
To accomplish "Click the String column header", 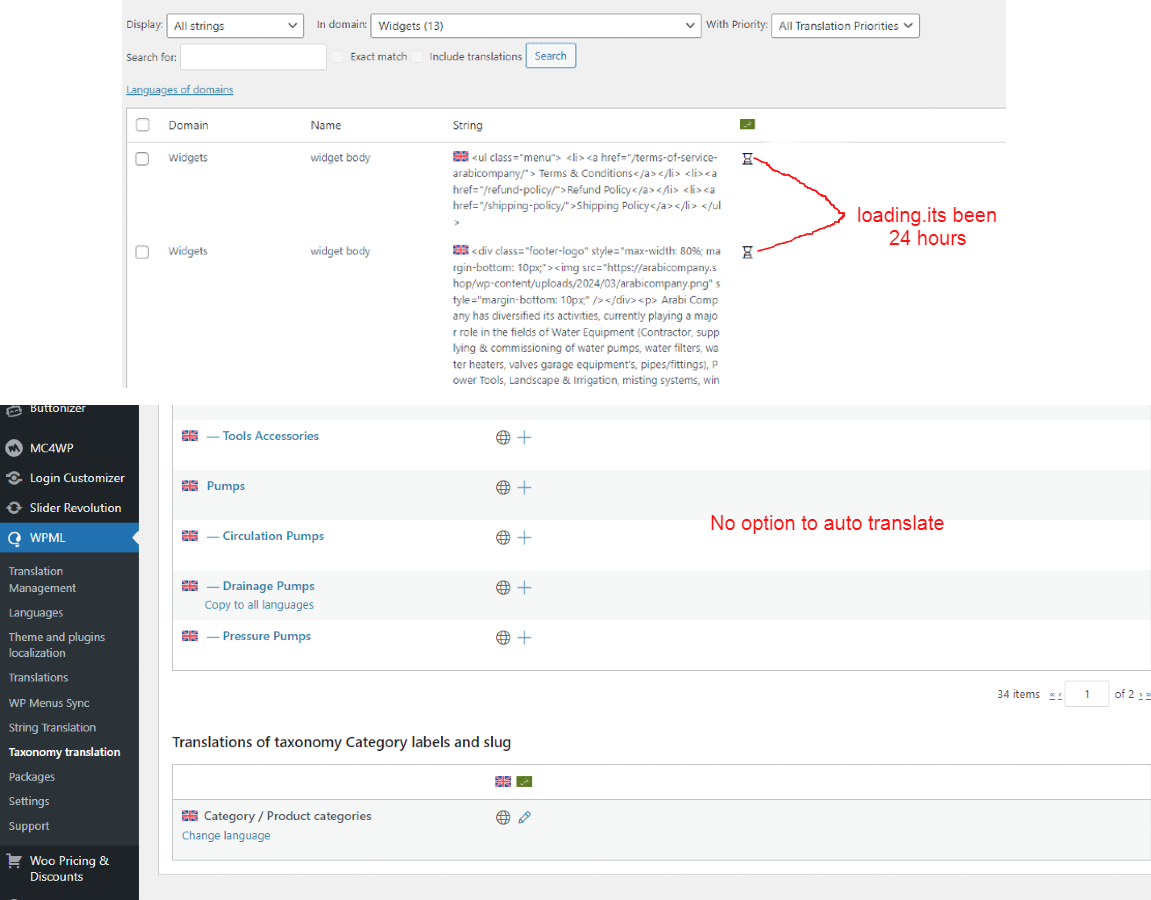I will coord(468,126).
